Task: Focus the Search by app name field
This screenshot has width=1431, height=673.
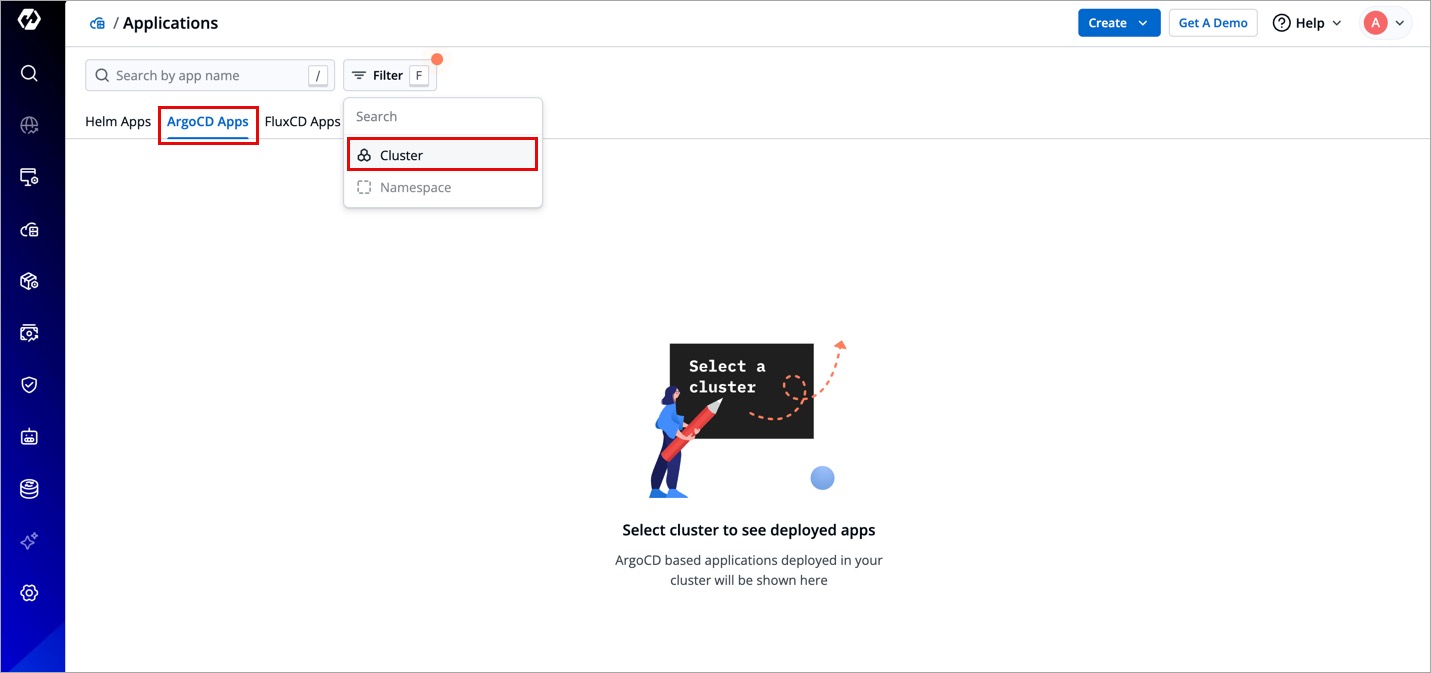Action: point(205,75)
